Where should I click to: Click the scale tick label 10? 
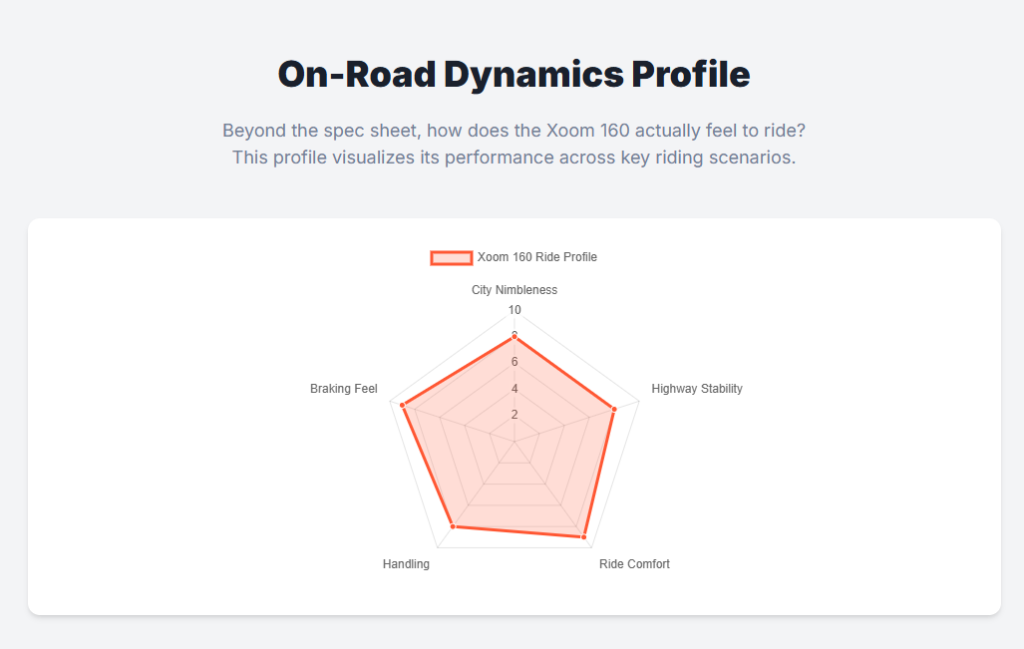(x=514, y=310)
